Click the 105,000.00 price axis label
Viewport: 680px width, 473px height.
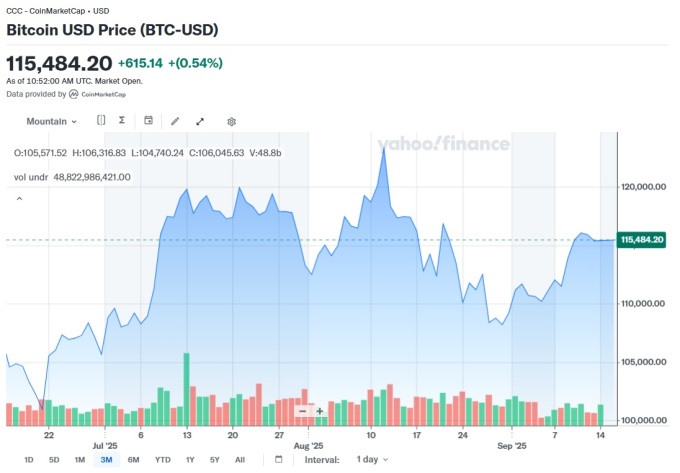tap(644, 362)
